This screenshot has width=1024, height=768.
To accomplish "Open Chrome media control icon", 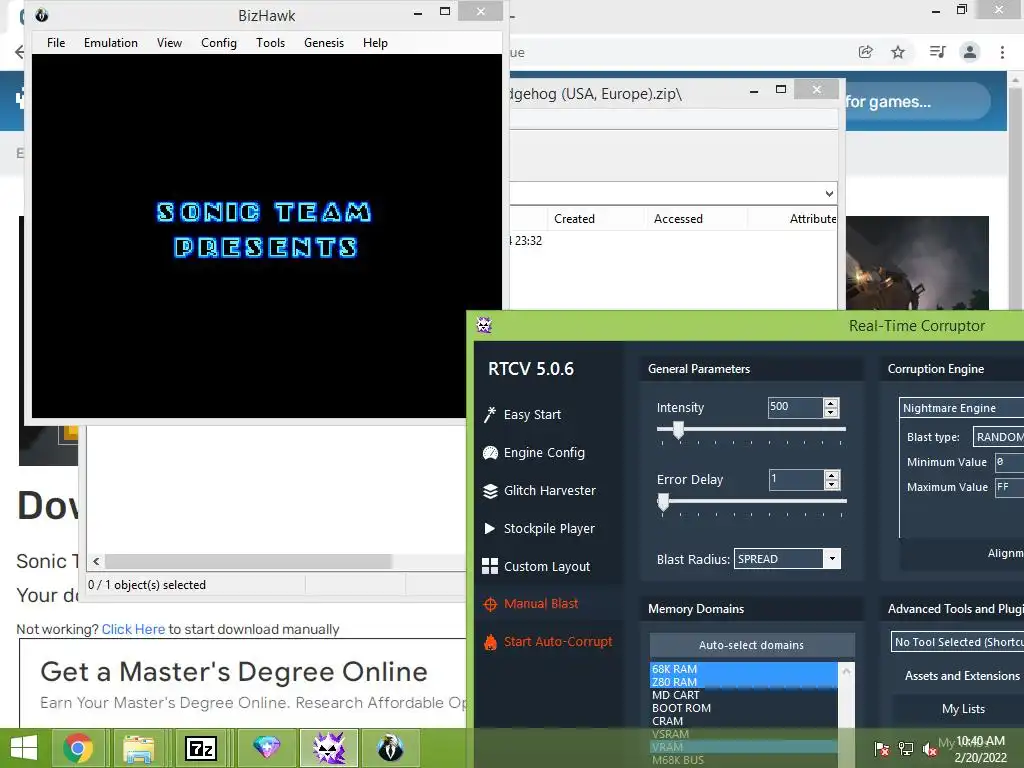I will coord(937,52).
